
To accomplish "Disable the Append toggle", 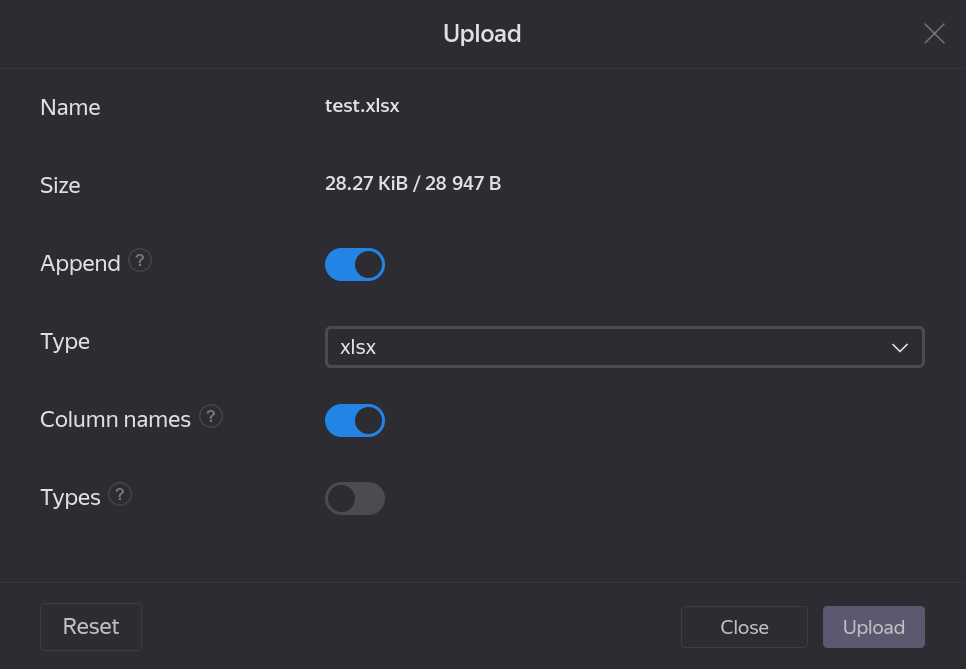I will (355, 265).
